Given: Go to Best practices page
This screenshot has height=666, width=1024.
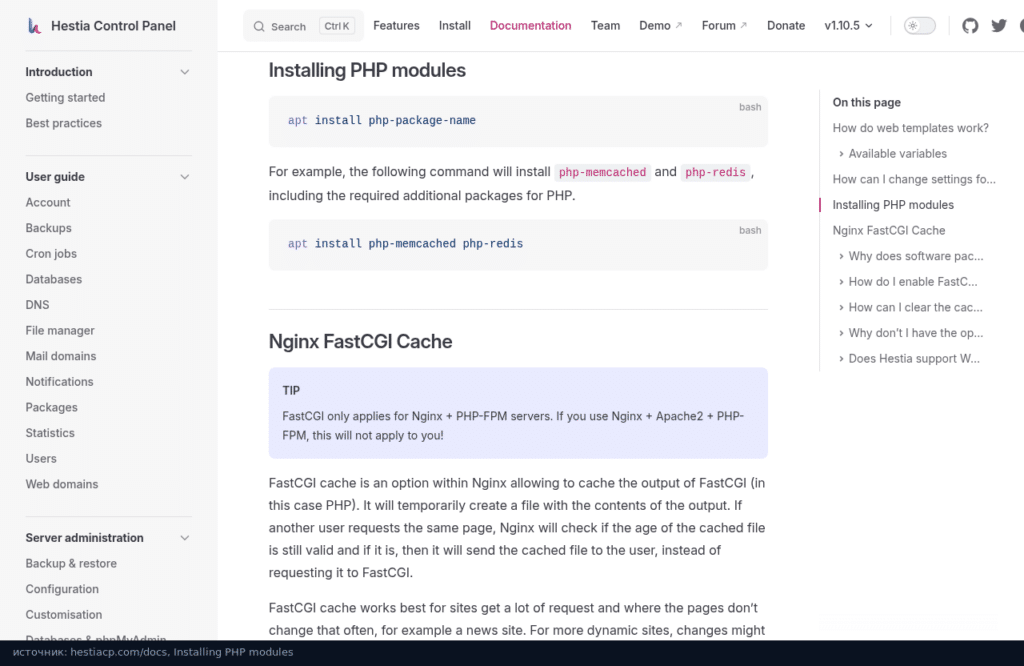Looking at the screenshot, I should (63, 123).
